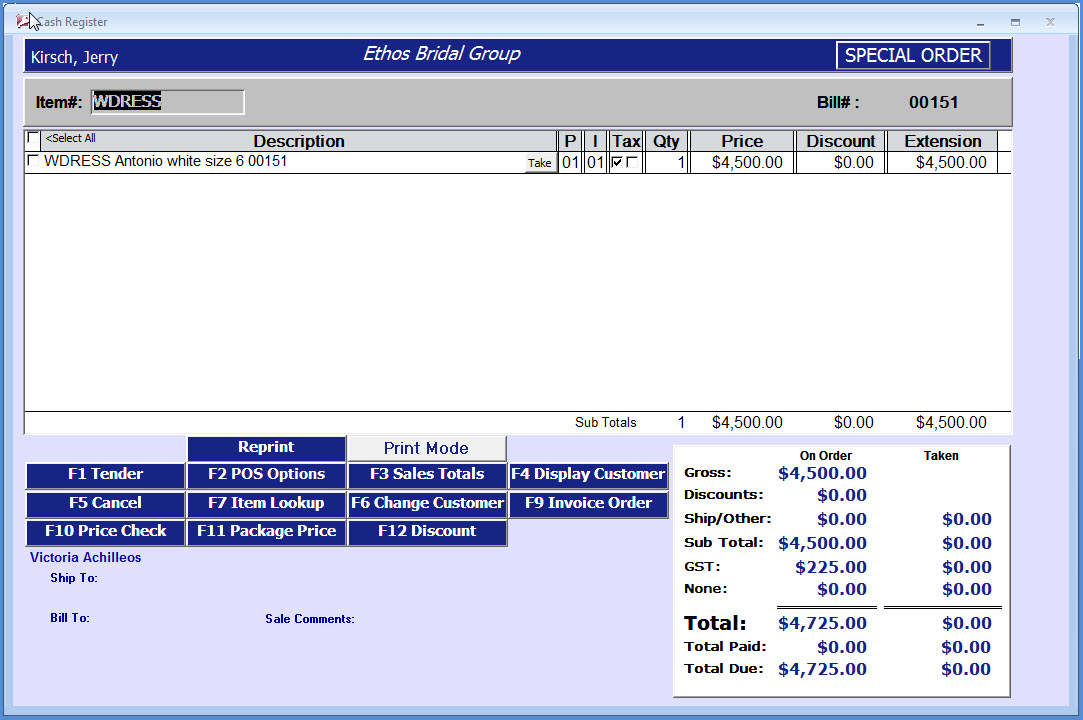The height and width of the screenshot is (720, 1083).
Task: Click the Reprint button
Action: click(x=266, y=447)
